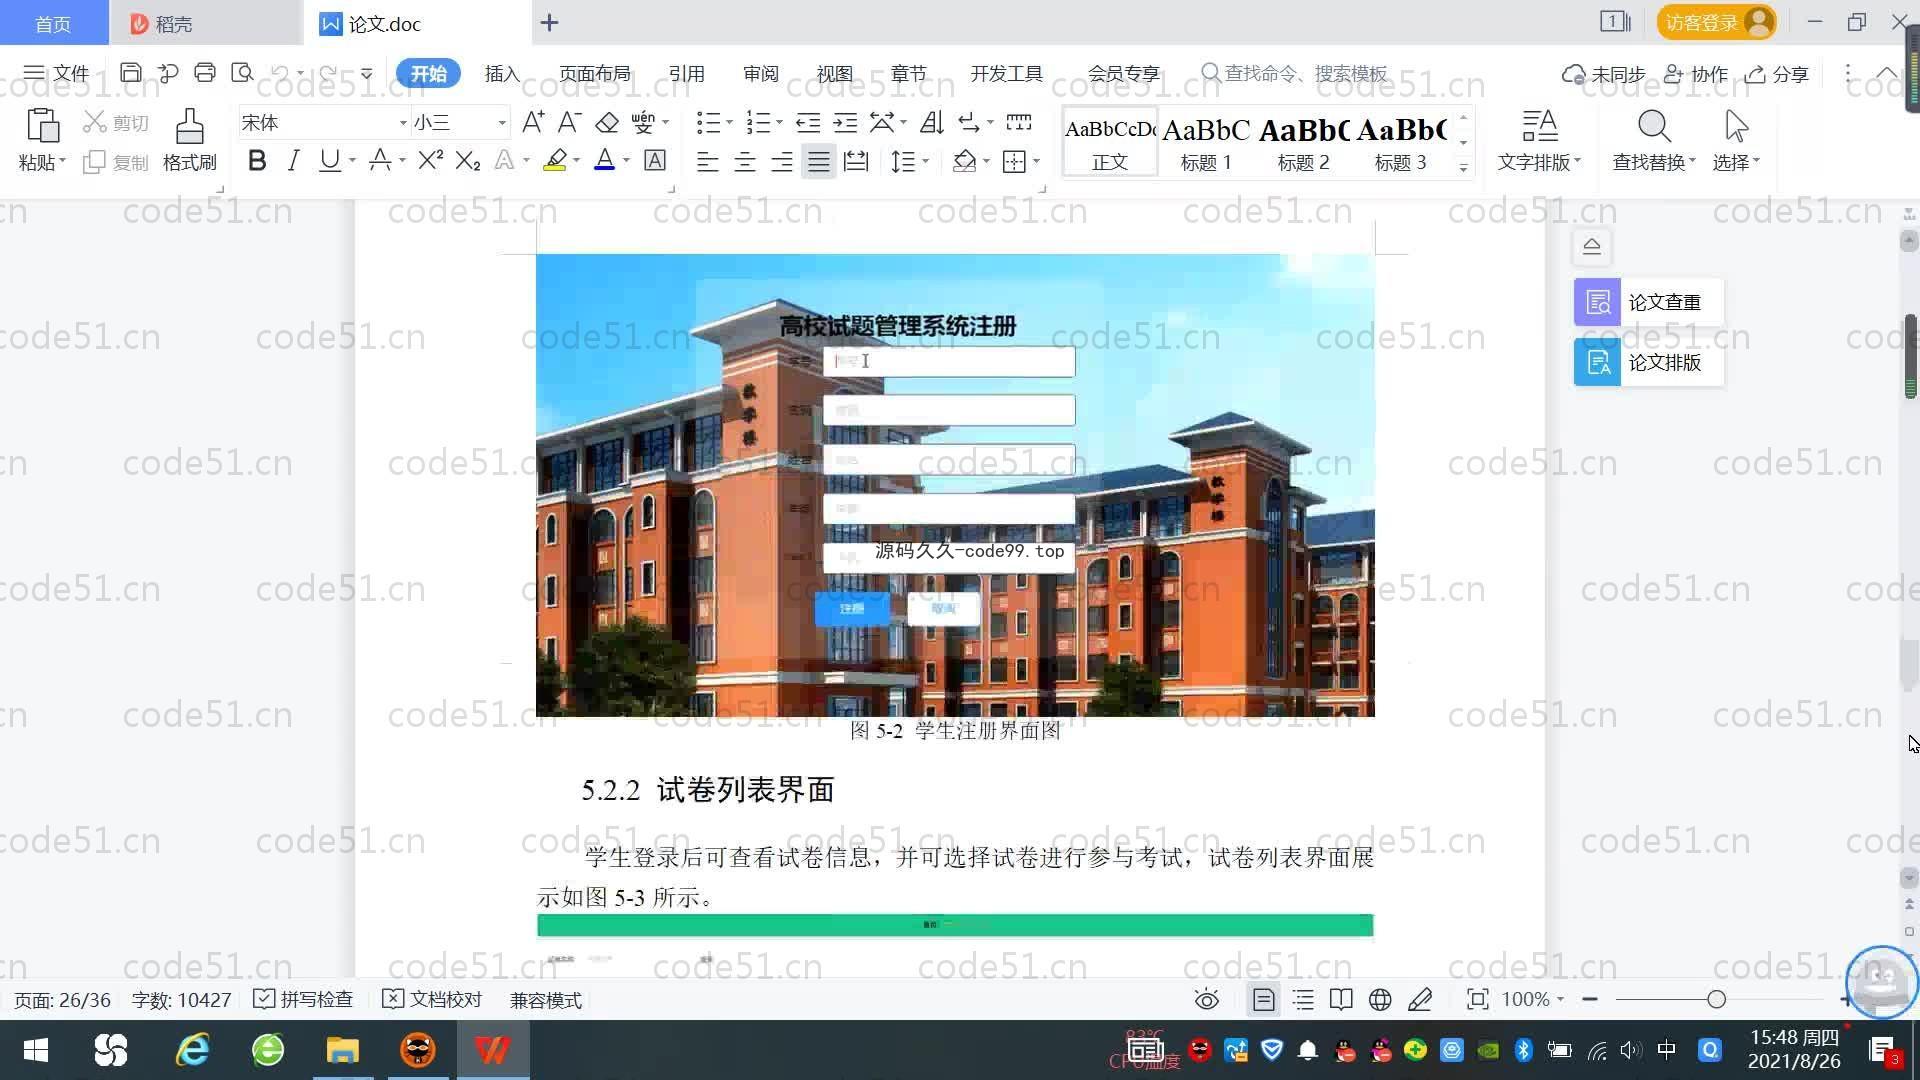The width and height of the screenshot is (1920, 1080).
Task: Open the font name dropdown
Action: click(x=403, y=123)
